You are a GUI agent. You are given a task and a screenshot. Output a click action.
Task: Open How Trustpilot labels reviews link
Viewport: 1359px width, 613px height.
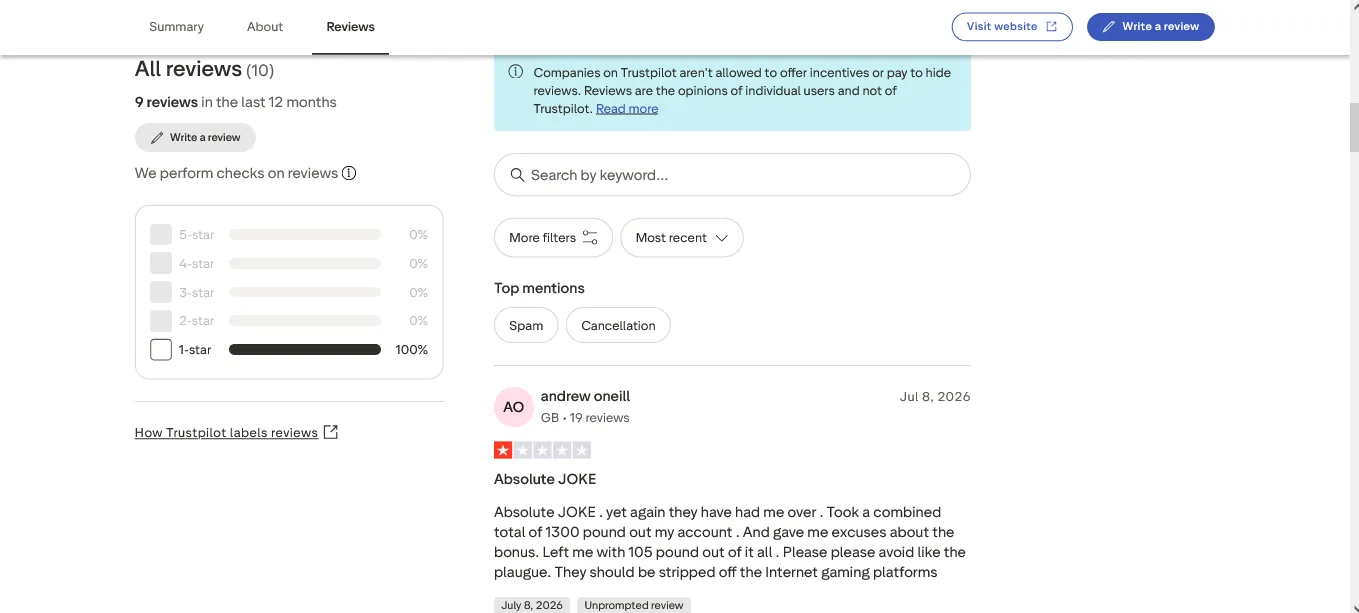pyautogui.click(x=226, y=433)
